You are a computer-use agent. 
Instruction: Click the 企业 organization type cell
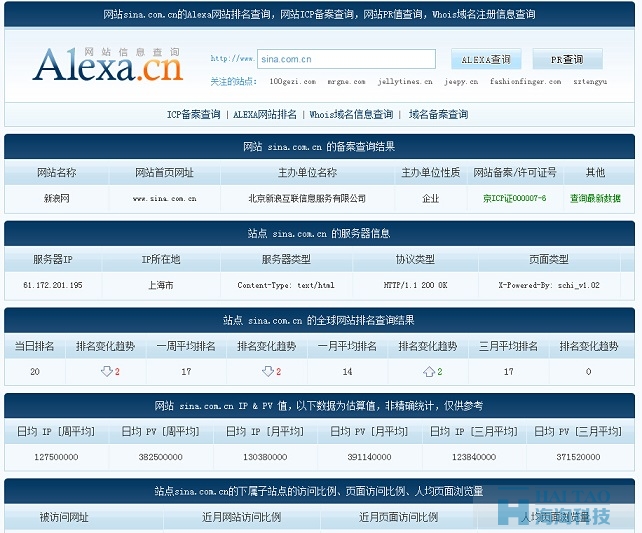coord(430,199)
